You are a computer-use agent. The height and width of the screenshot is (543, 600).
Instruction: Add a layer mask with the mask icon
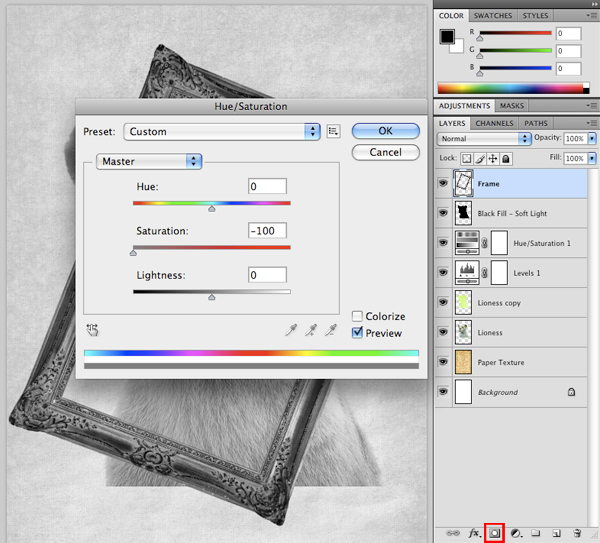[494, 533]
